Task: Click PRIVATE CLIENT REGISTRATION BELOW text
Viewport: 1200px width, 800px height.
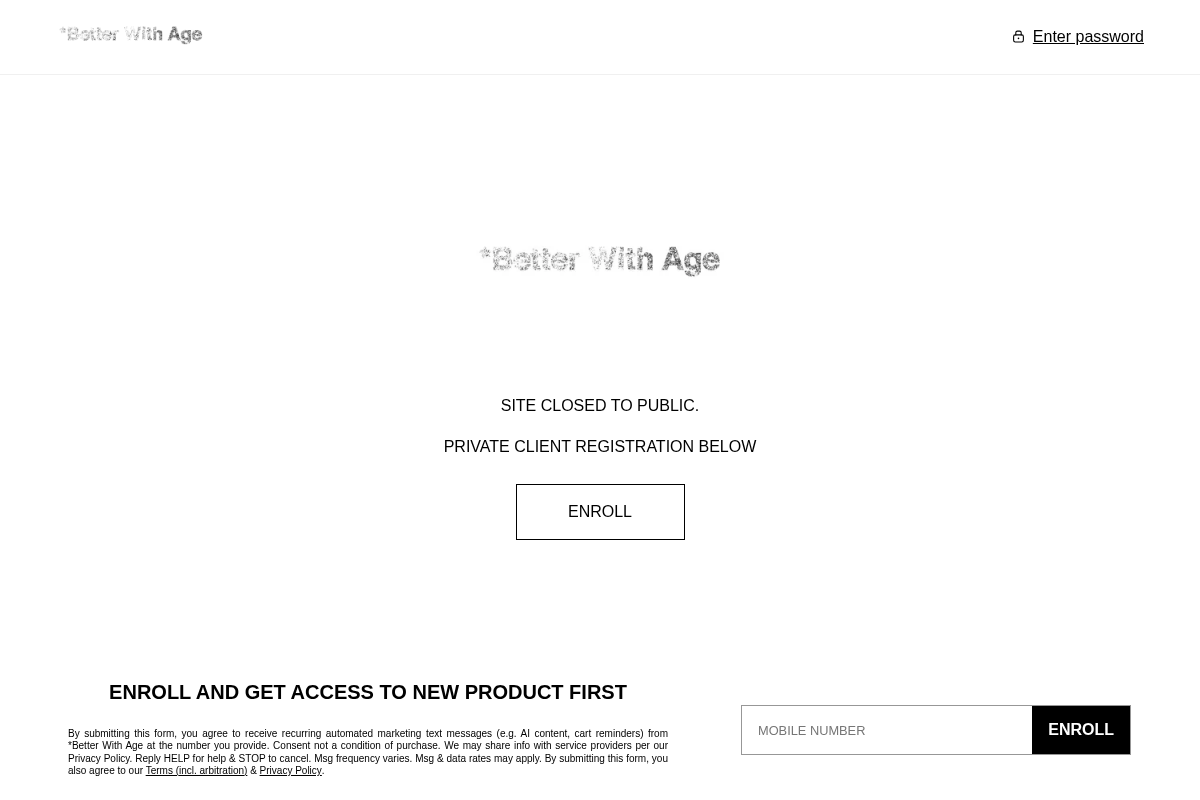Action: point(600,446)
